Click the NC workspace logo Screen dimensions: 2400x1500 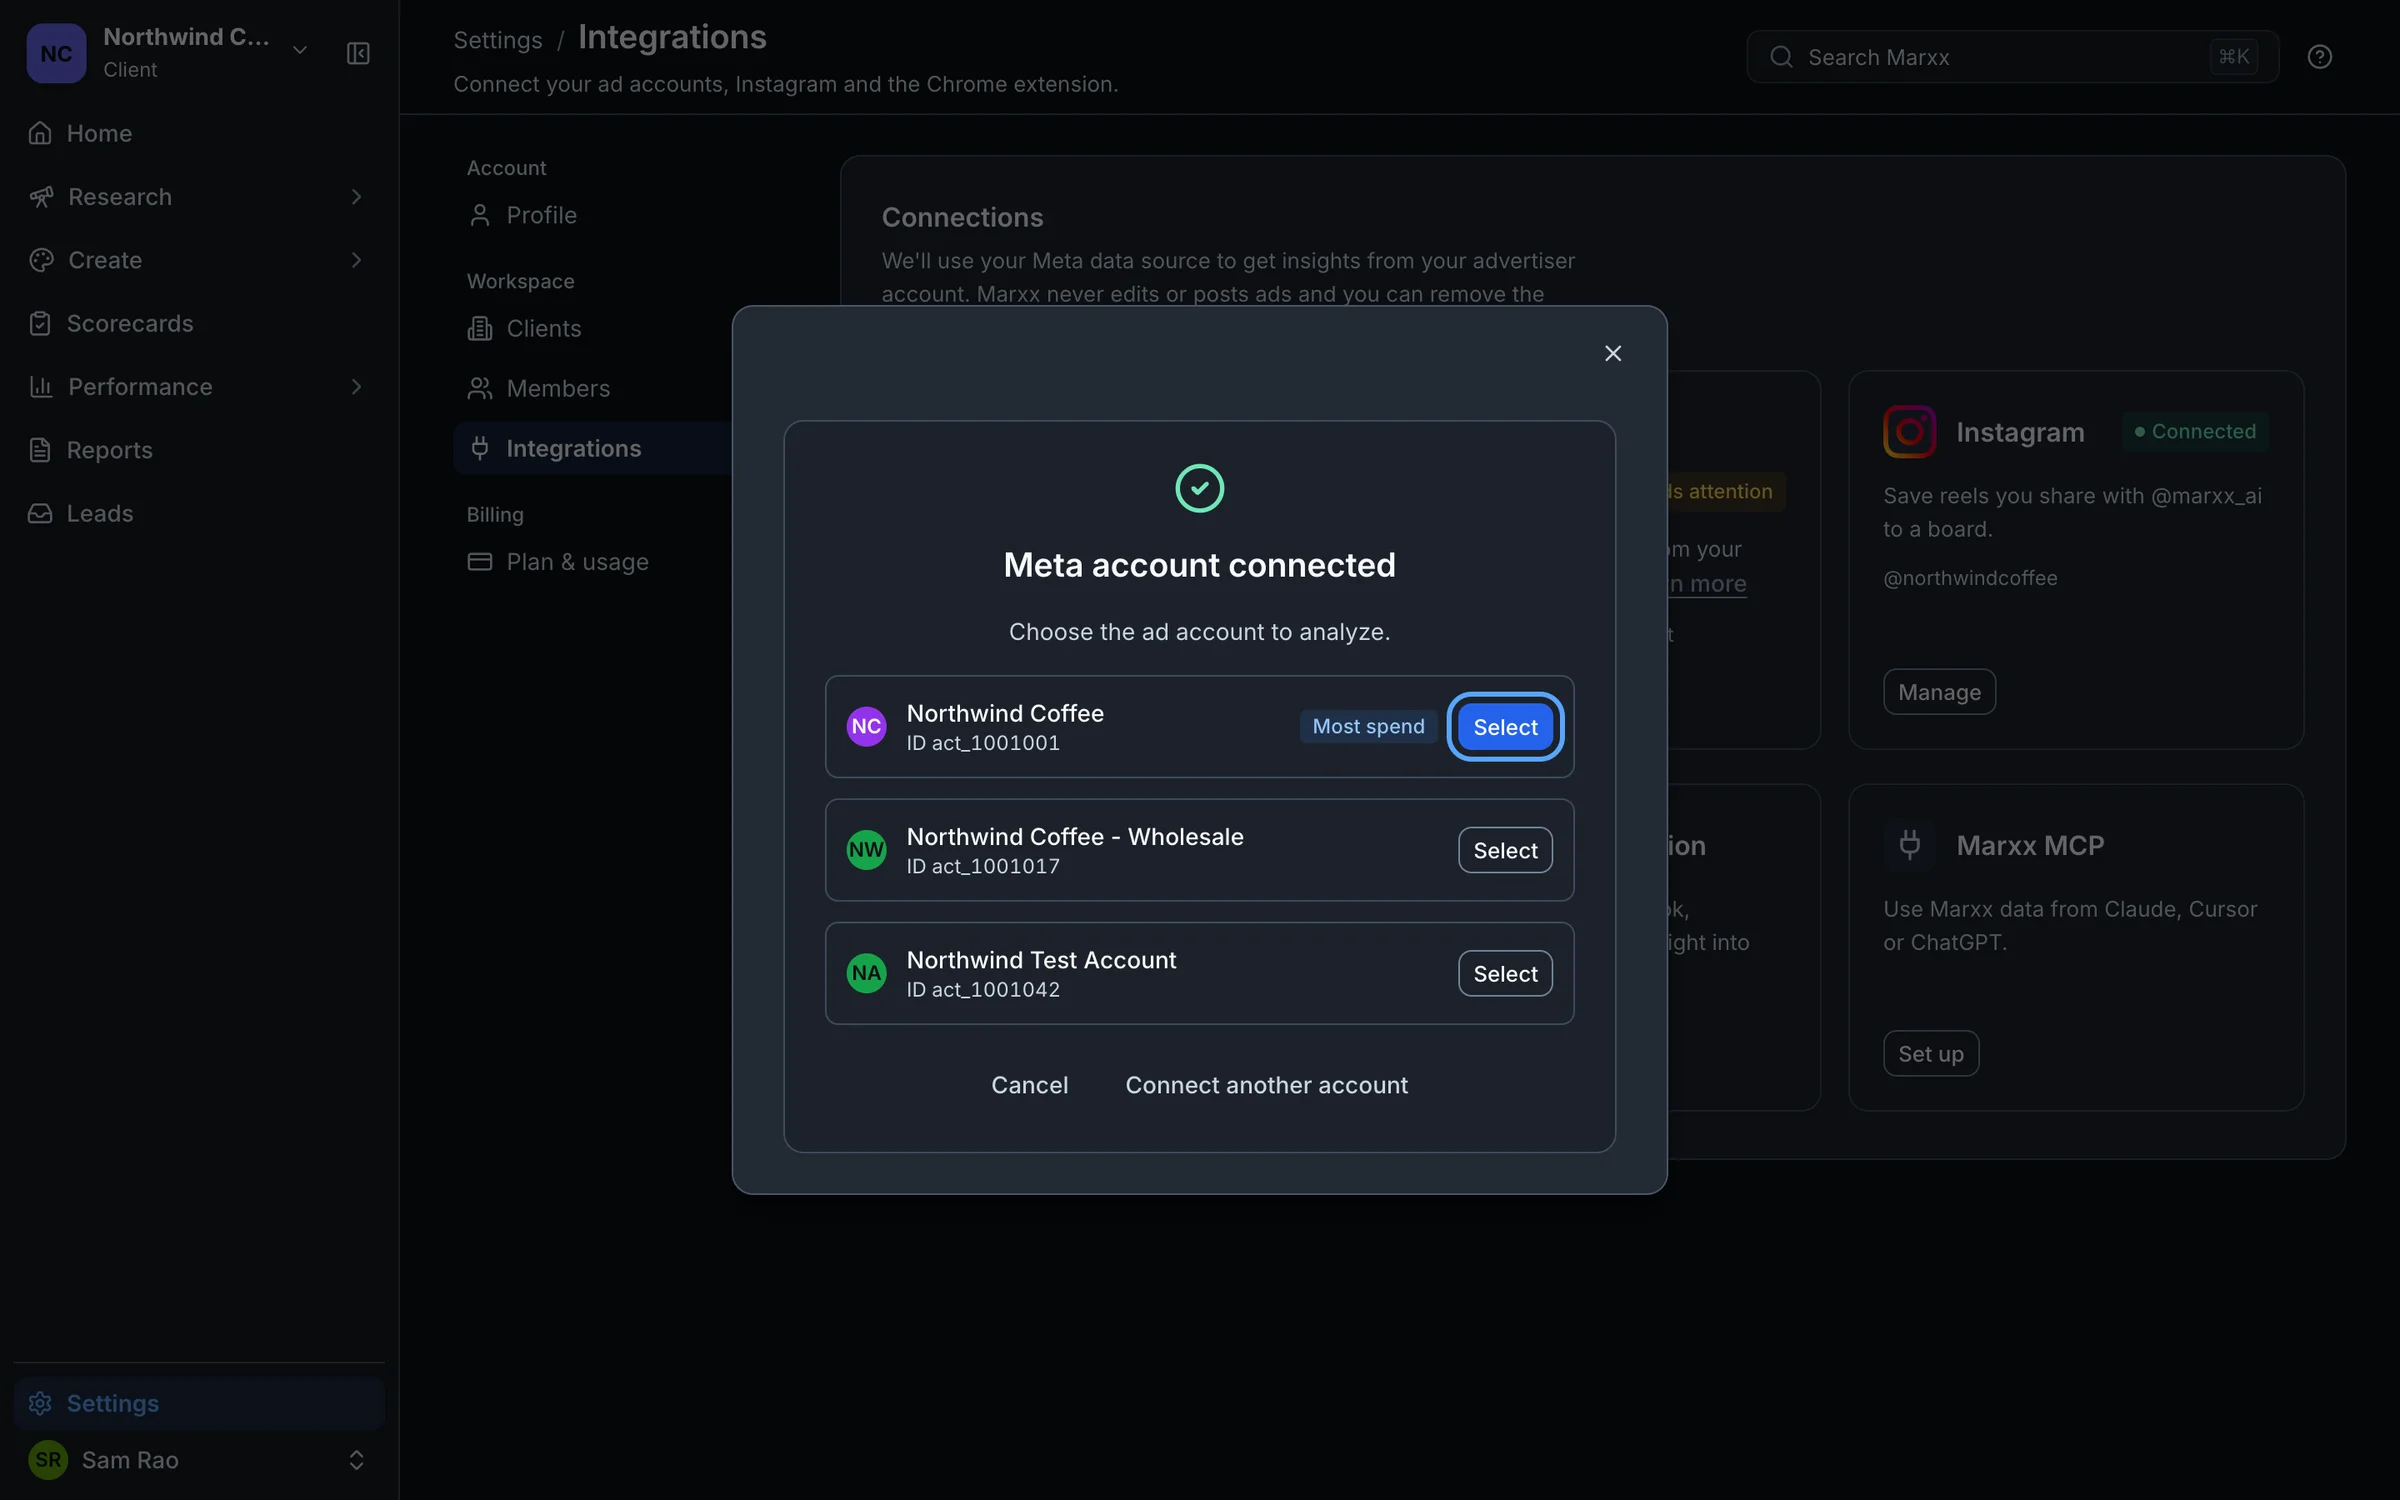pyautogui.click(x=56, y=53)
